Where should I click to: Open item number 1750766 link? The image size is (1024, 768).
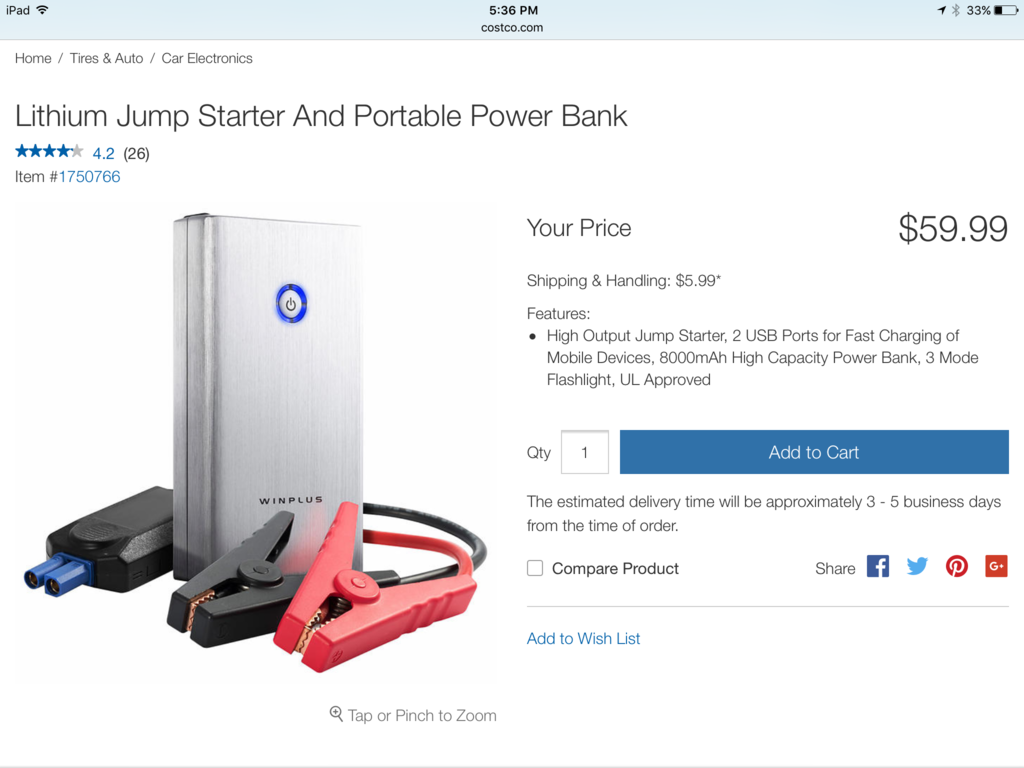pos(89,177)
